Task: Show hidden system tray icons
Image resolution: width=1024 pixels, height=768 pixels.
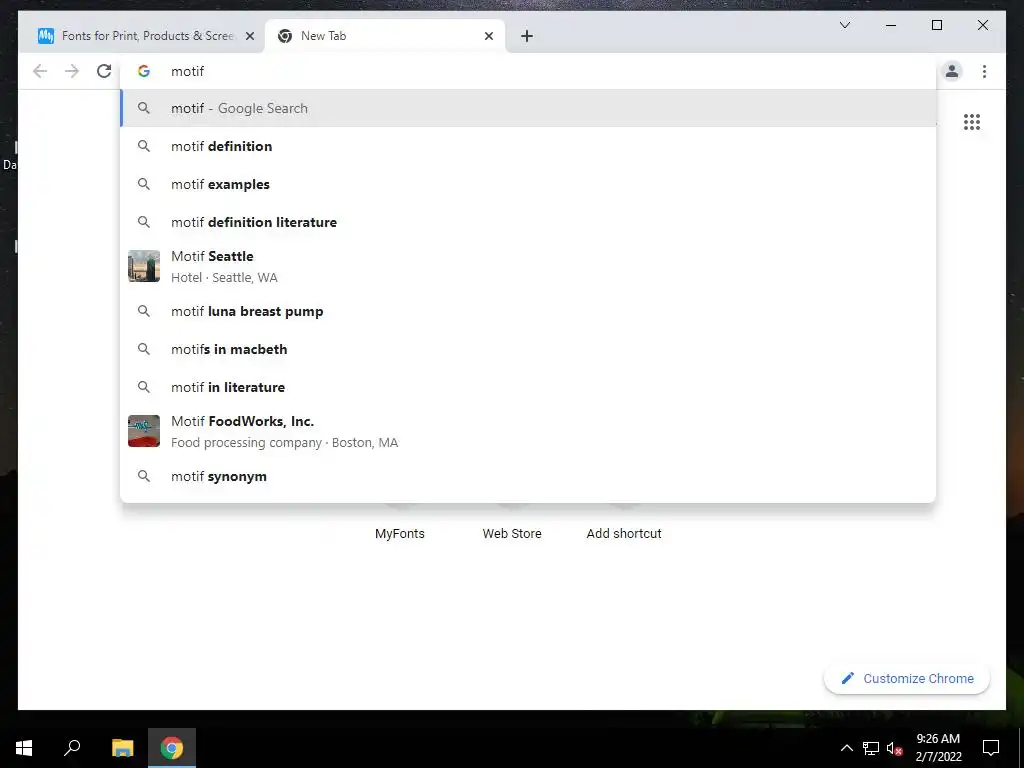Action: (846, 748)
